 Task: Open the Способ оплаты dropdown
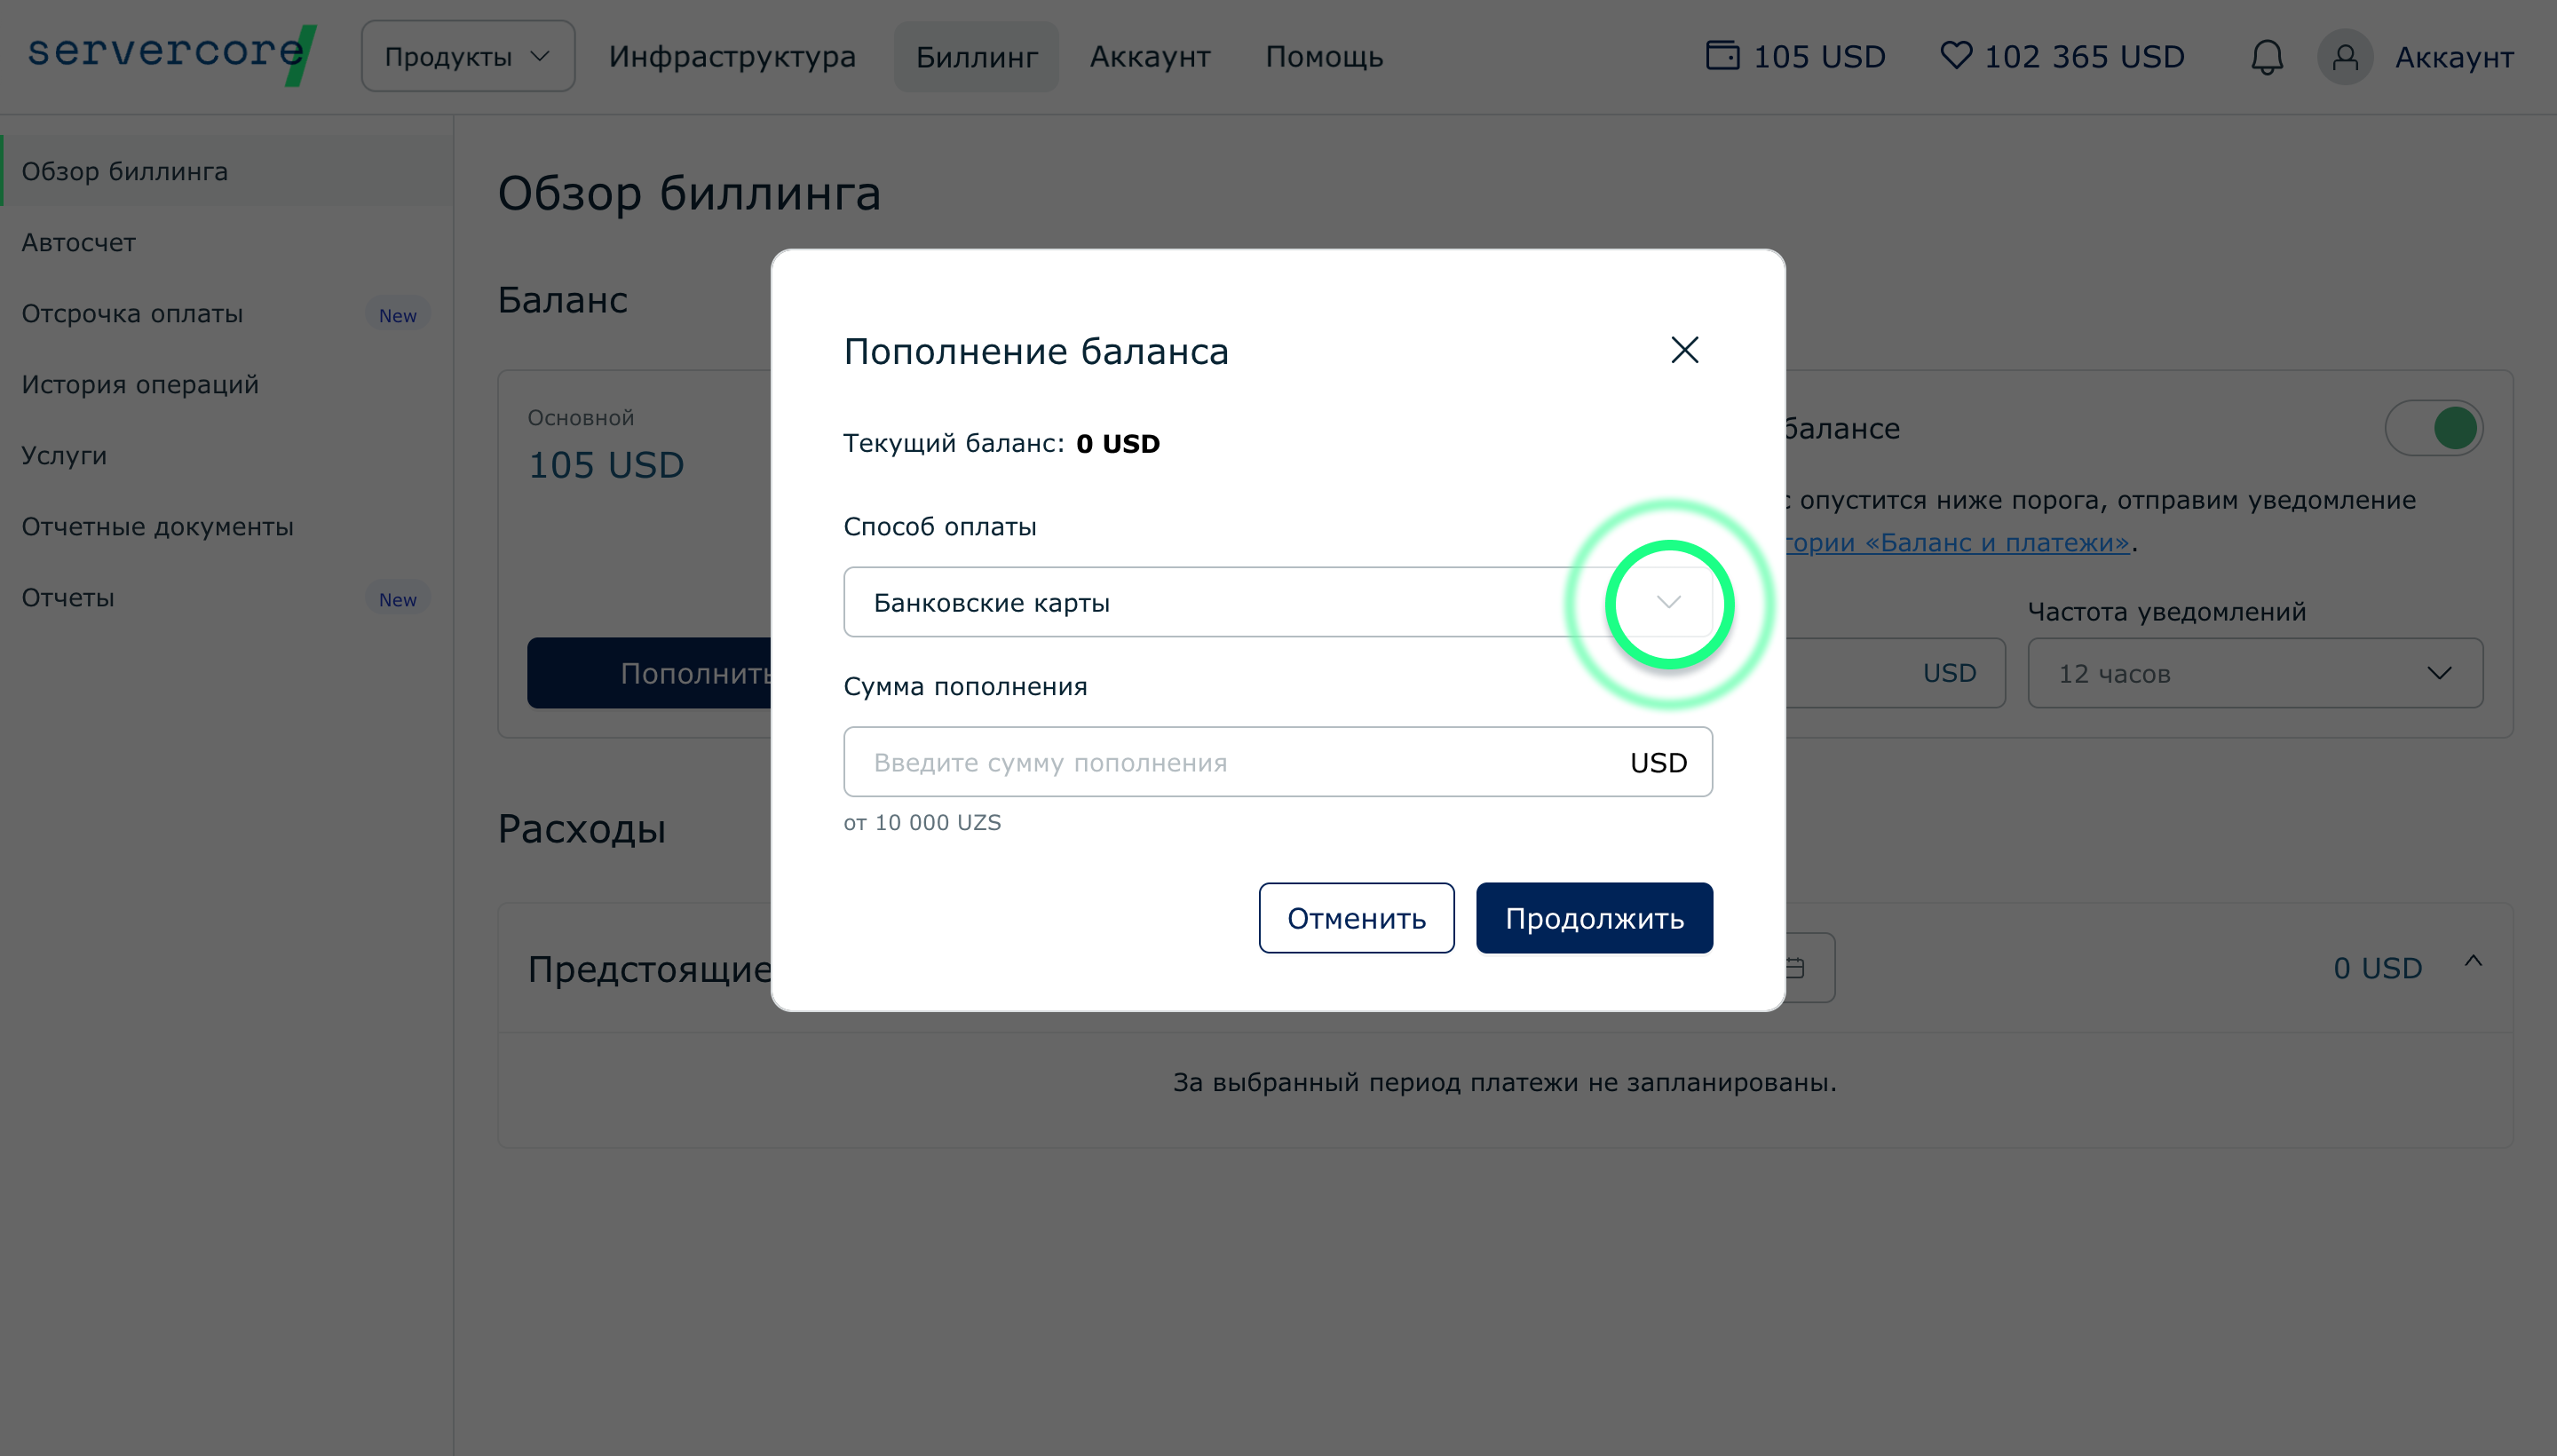point(1277,602)
